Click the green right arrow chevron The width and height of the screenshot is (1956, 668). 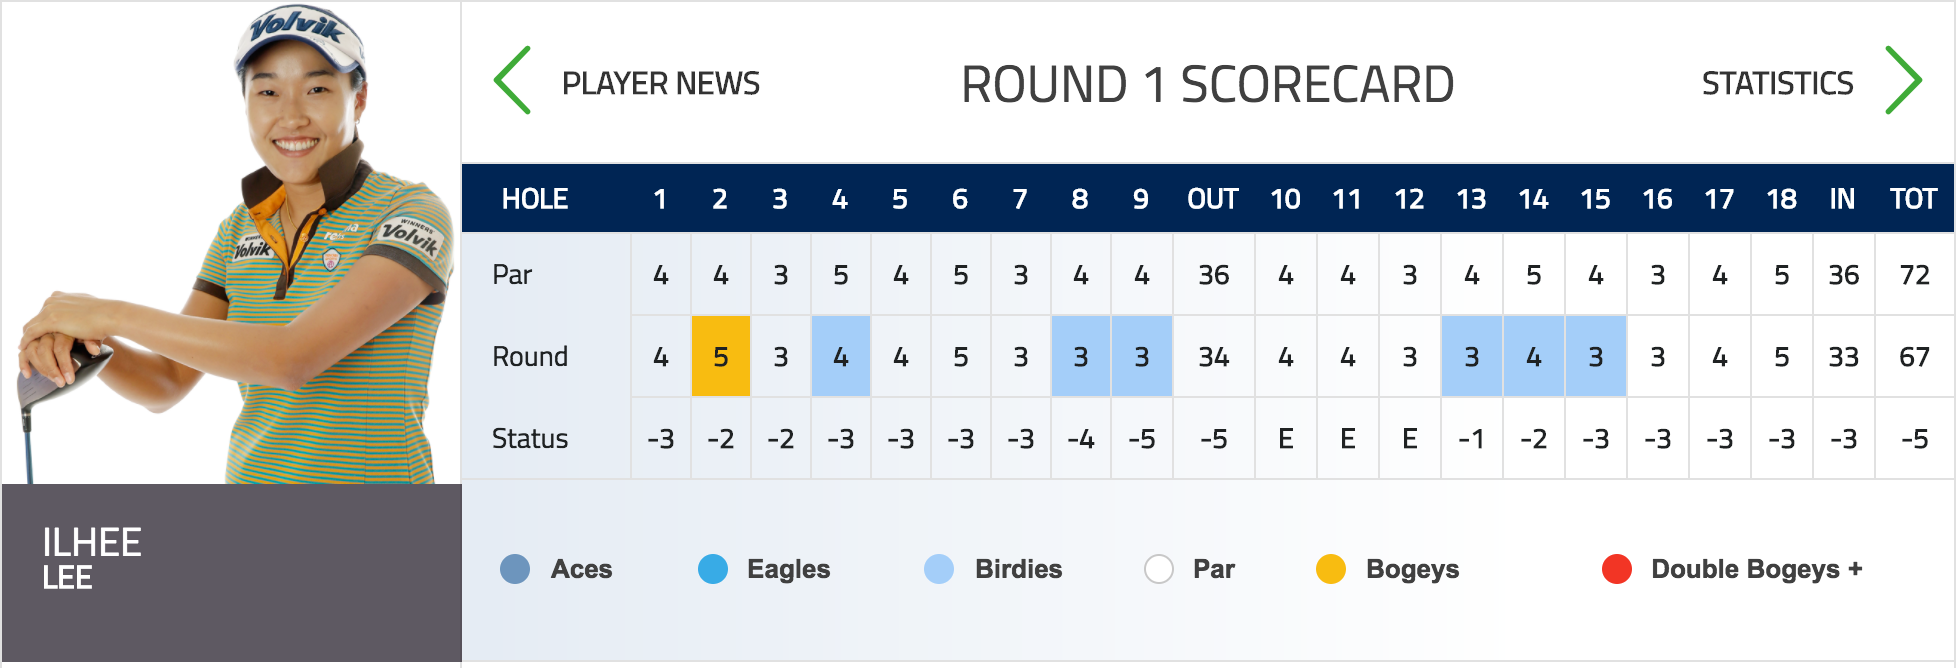pyautogui.click(x=1903, y=80)
